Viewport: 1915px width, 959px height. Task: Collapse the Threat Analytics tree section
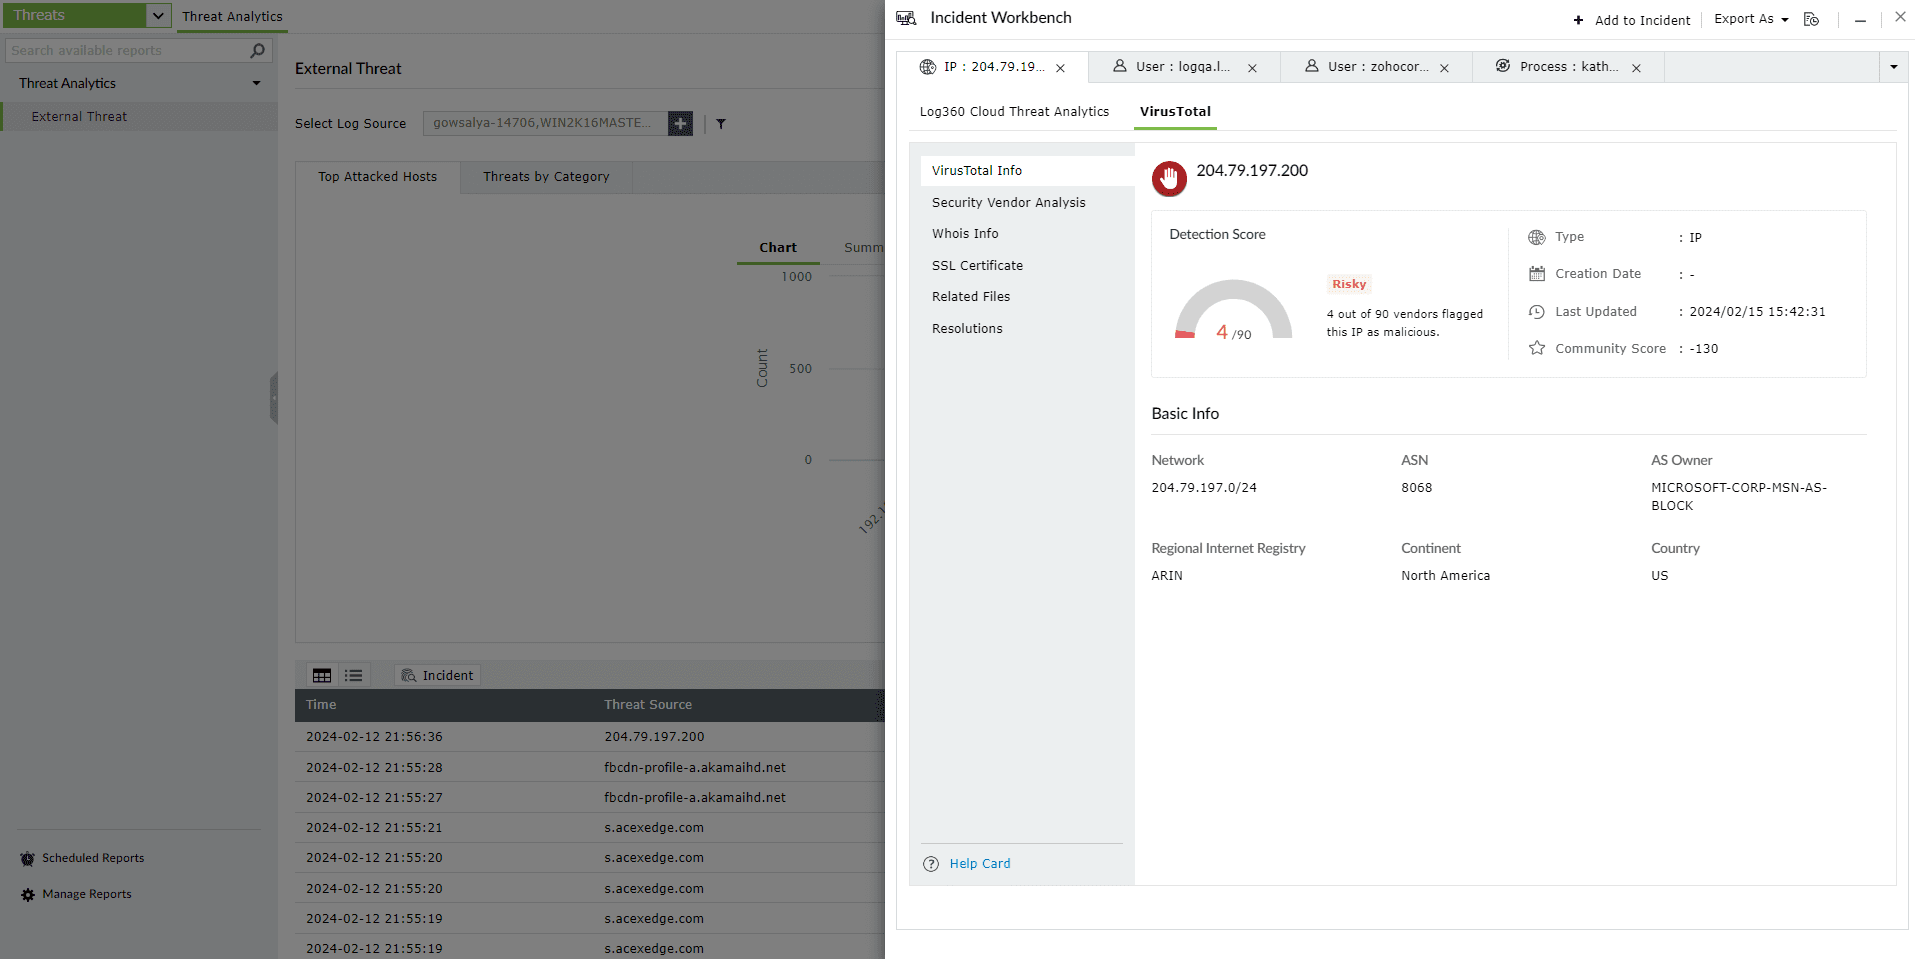[x=257, y=83]
